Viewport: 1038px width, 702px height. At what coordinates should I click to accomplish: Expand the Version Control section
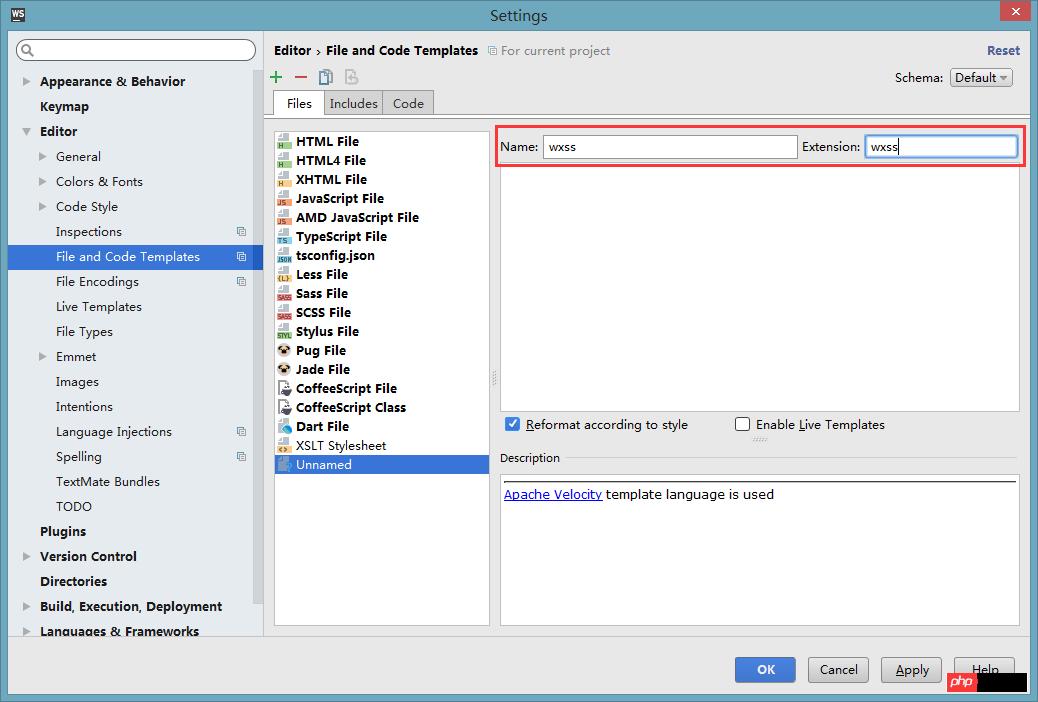(27, 557)
